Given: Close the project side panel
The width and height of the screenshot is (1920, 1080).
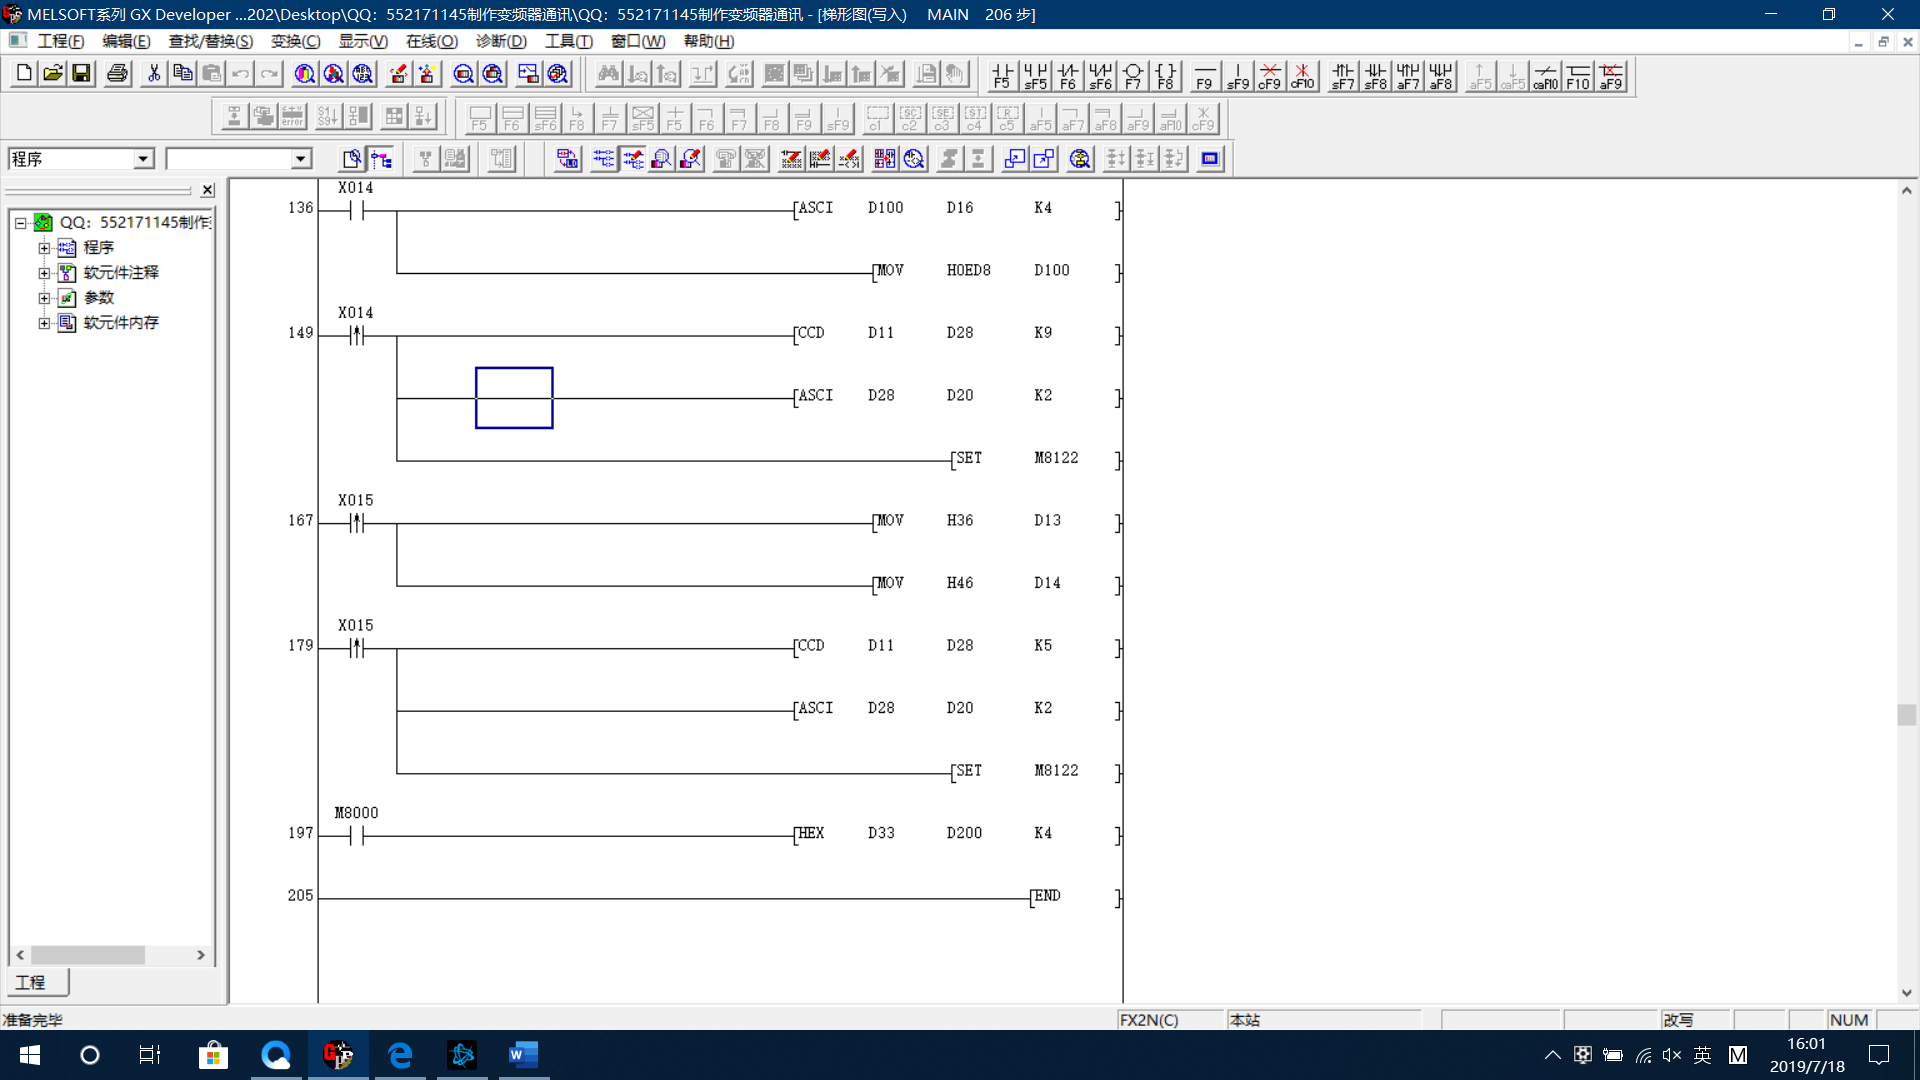Looking at the screenshot, I should [207, 190].
